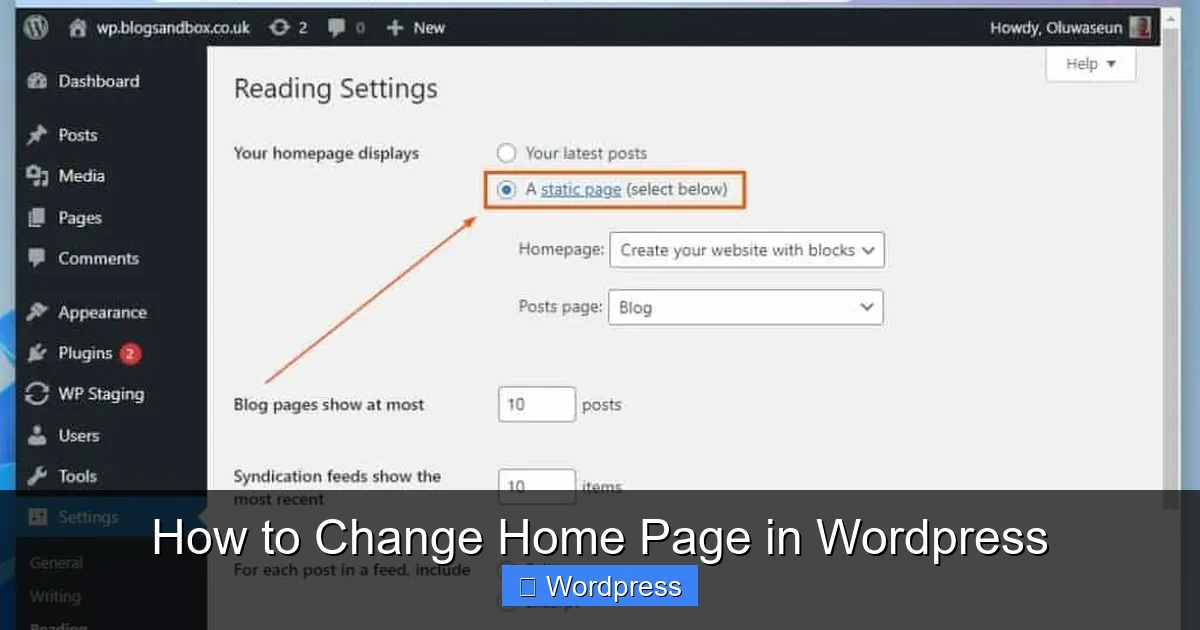
Task: Click the static page link
Action: (580, 189)
